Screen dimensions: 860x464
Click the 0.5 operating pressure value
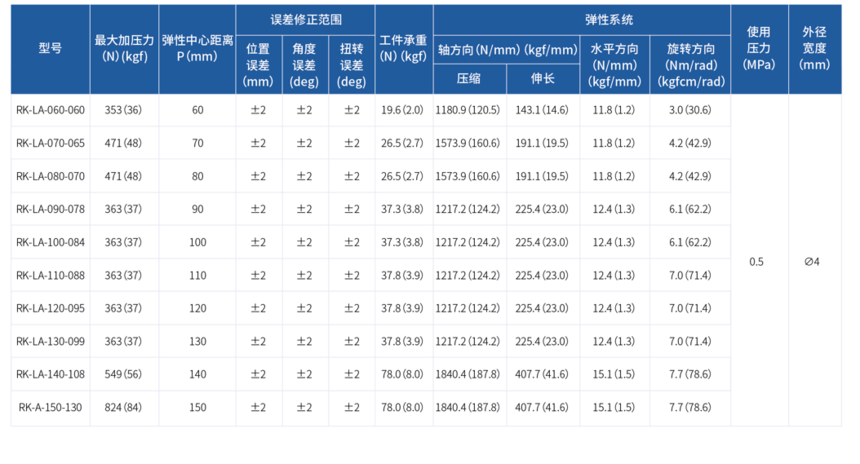click(x=756, y=262)
